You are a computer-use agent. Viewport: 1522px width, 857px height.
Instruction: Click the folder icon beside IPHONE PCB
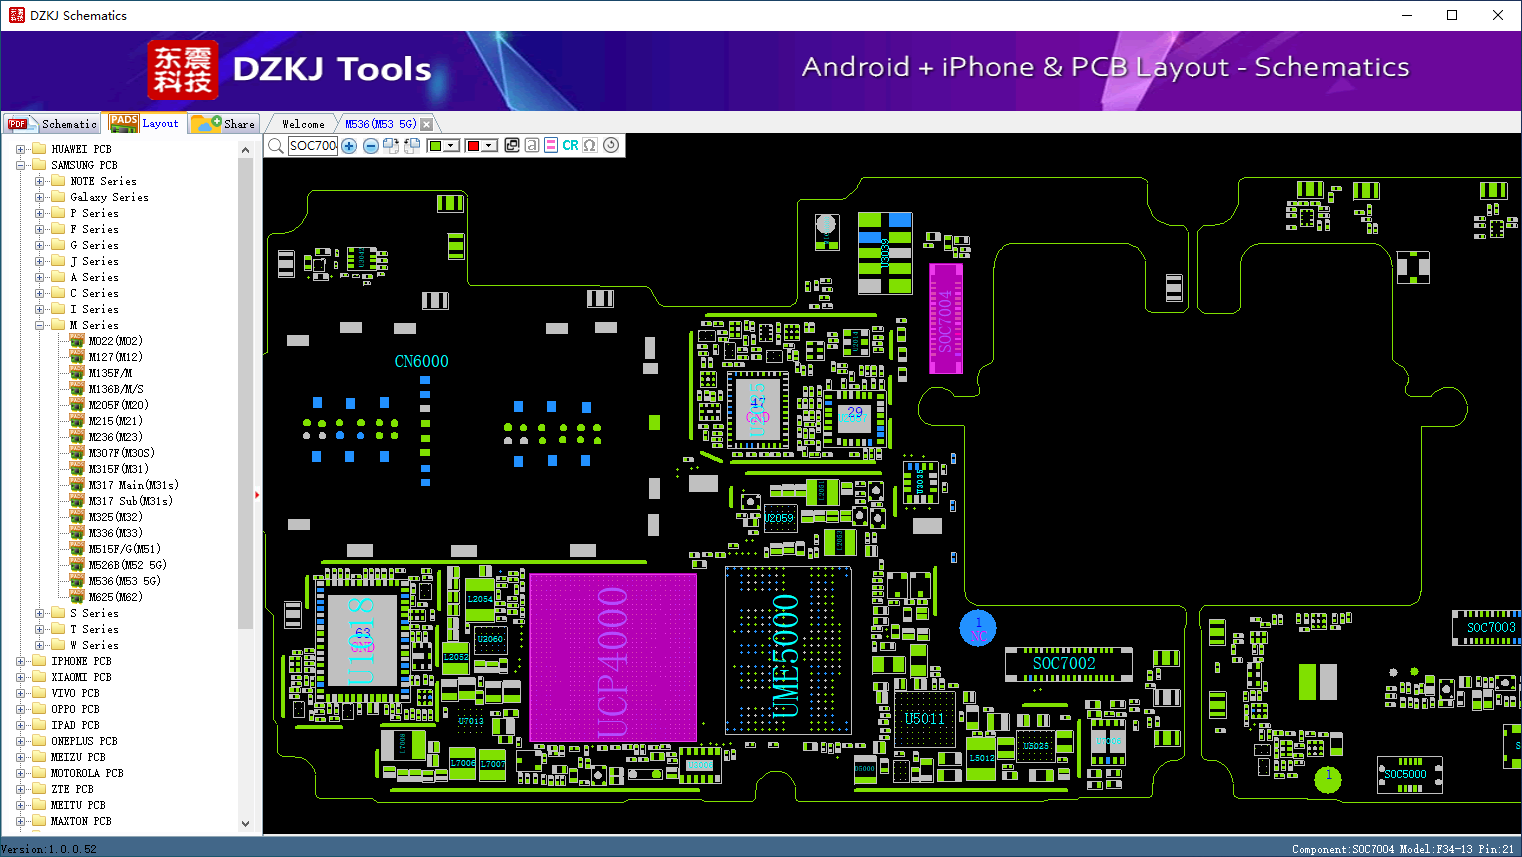click(39, 661)
